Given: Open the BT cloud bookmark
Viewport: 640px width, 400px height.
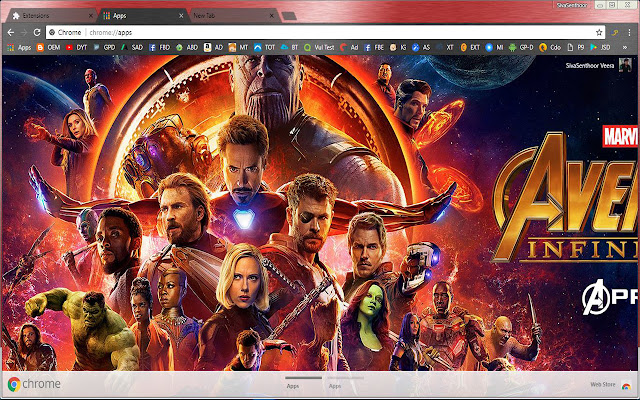Looking at the screenshot, I should [289, 47].
